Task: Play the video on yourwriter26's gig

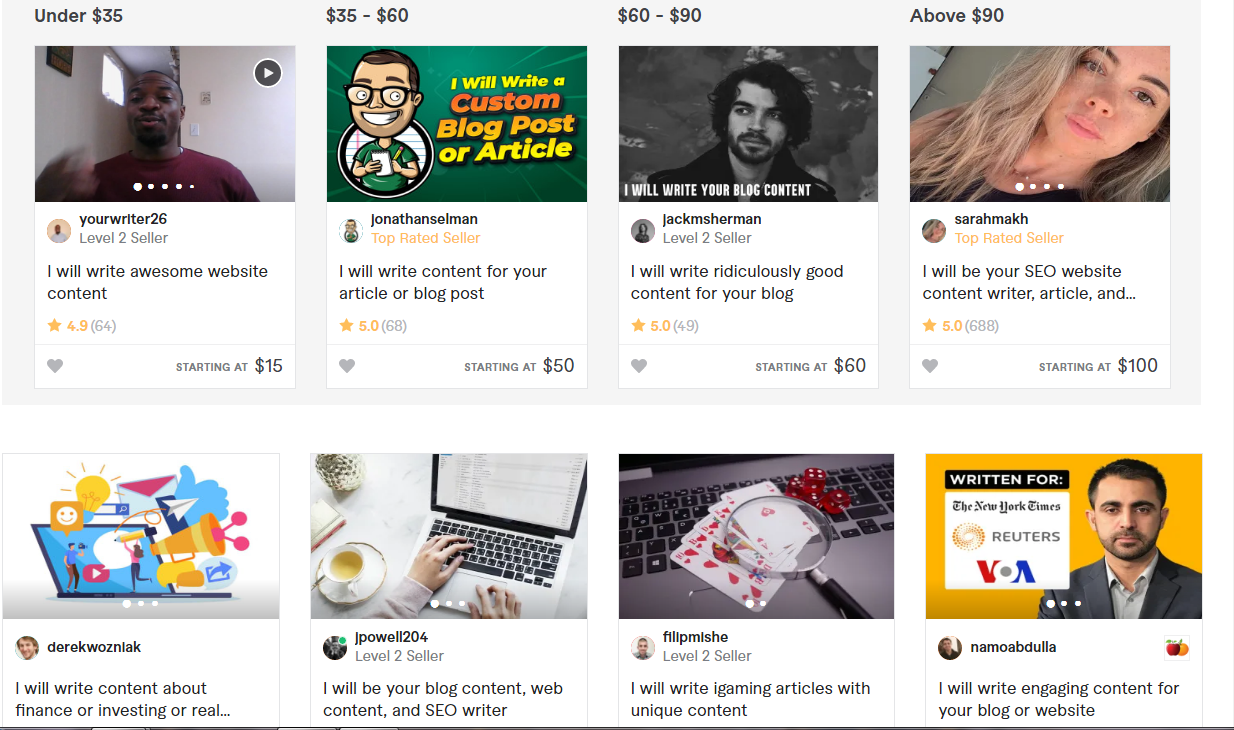Action: click(267, 73)
